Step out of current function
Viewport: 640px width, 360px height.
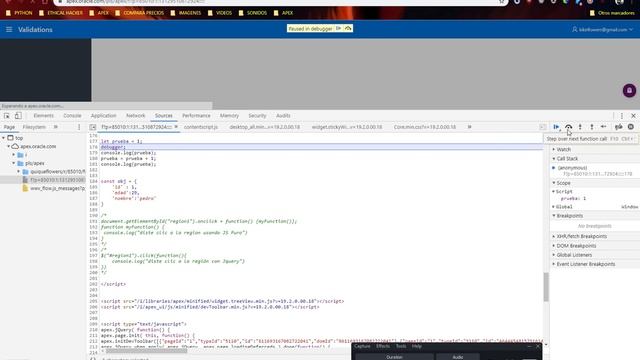tap(592, 127)
